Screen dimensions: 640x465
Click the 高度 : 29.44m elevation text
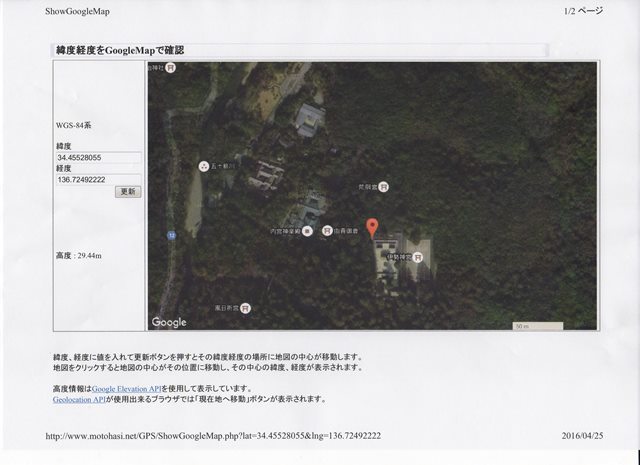pos(79,256)
